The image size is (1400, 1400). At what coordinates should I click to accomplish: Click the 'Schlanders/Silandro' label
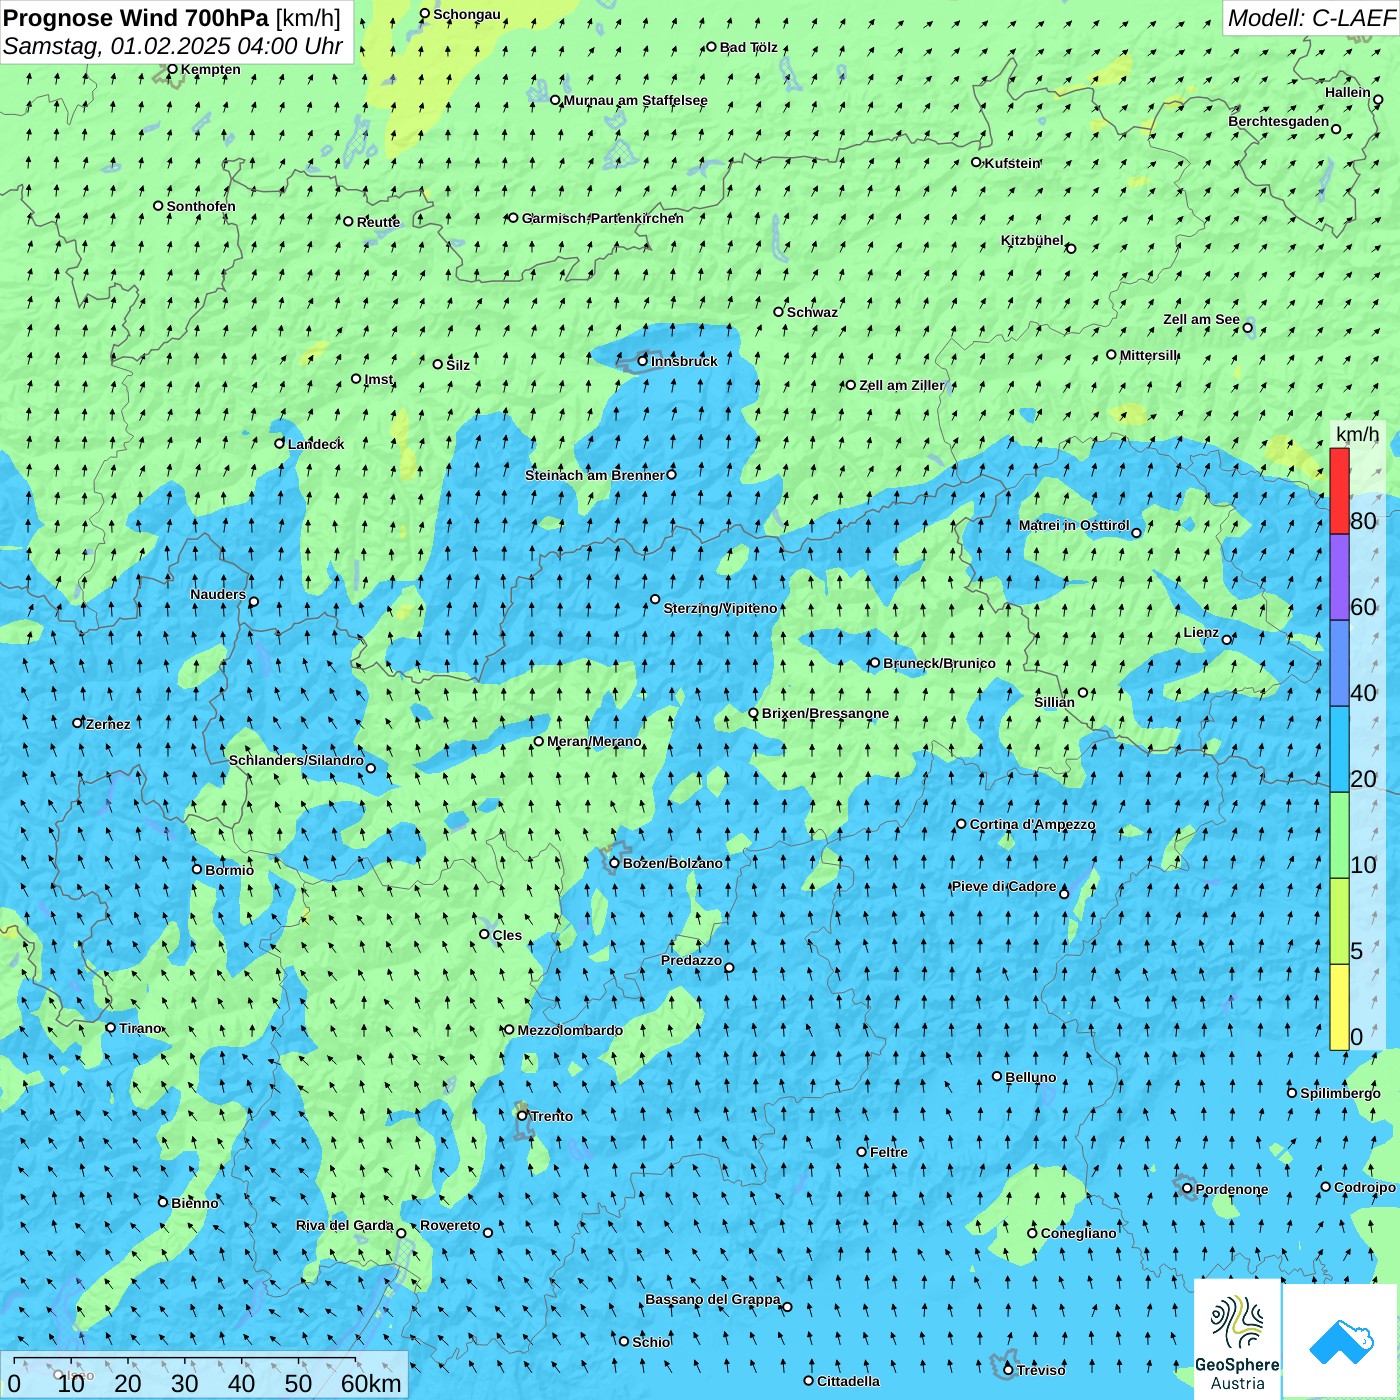(x=296, y=760)
